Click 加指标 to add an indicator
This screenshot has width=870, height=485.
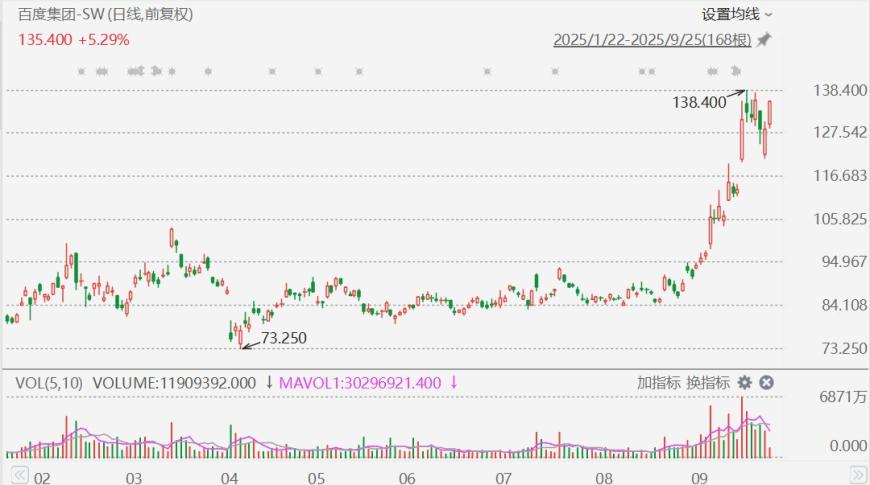[659, 382]
